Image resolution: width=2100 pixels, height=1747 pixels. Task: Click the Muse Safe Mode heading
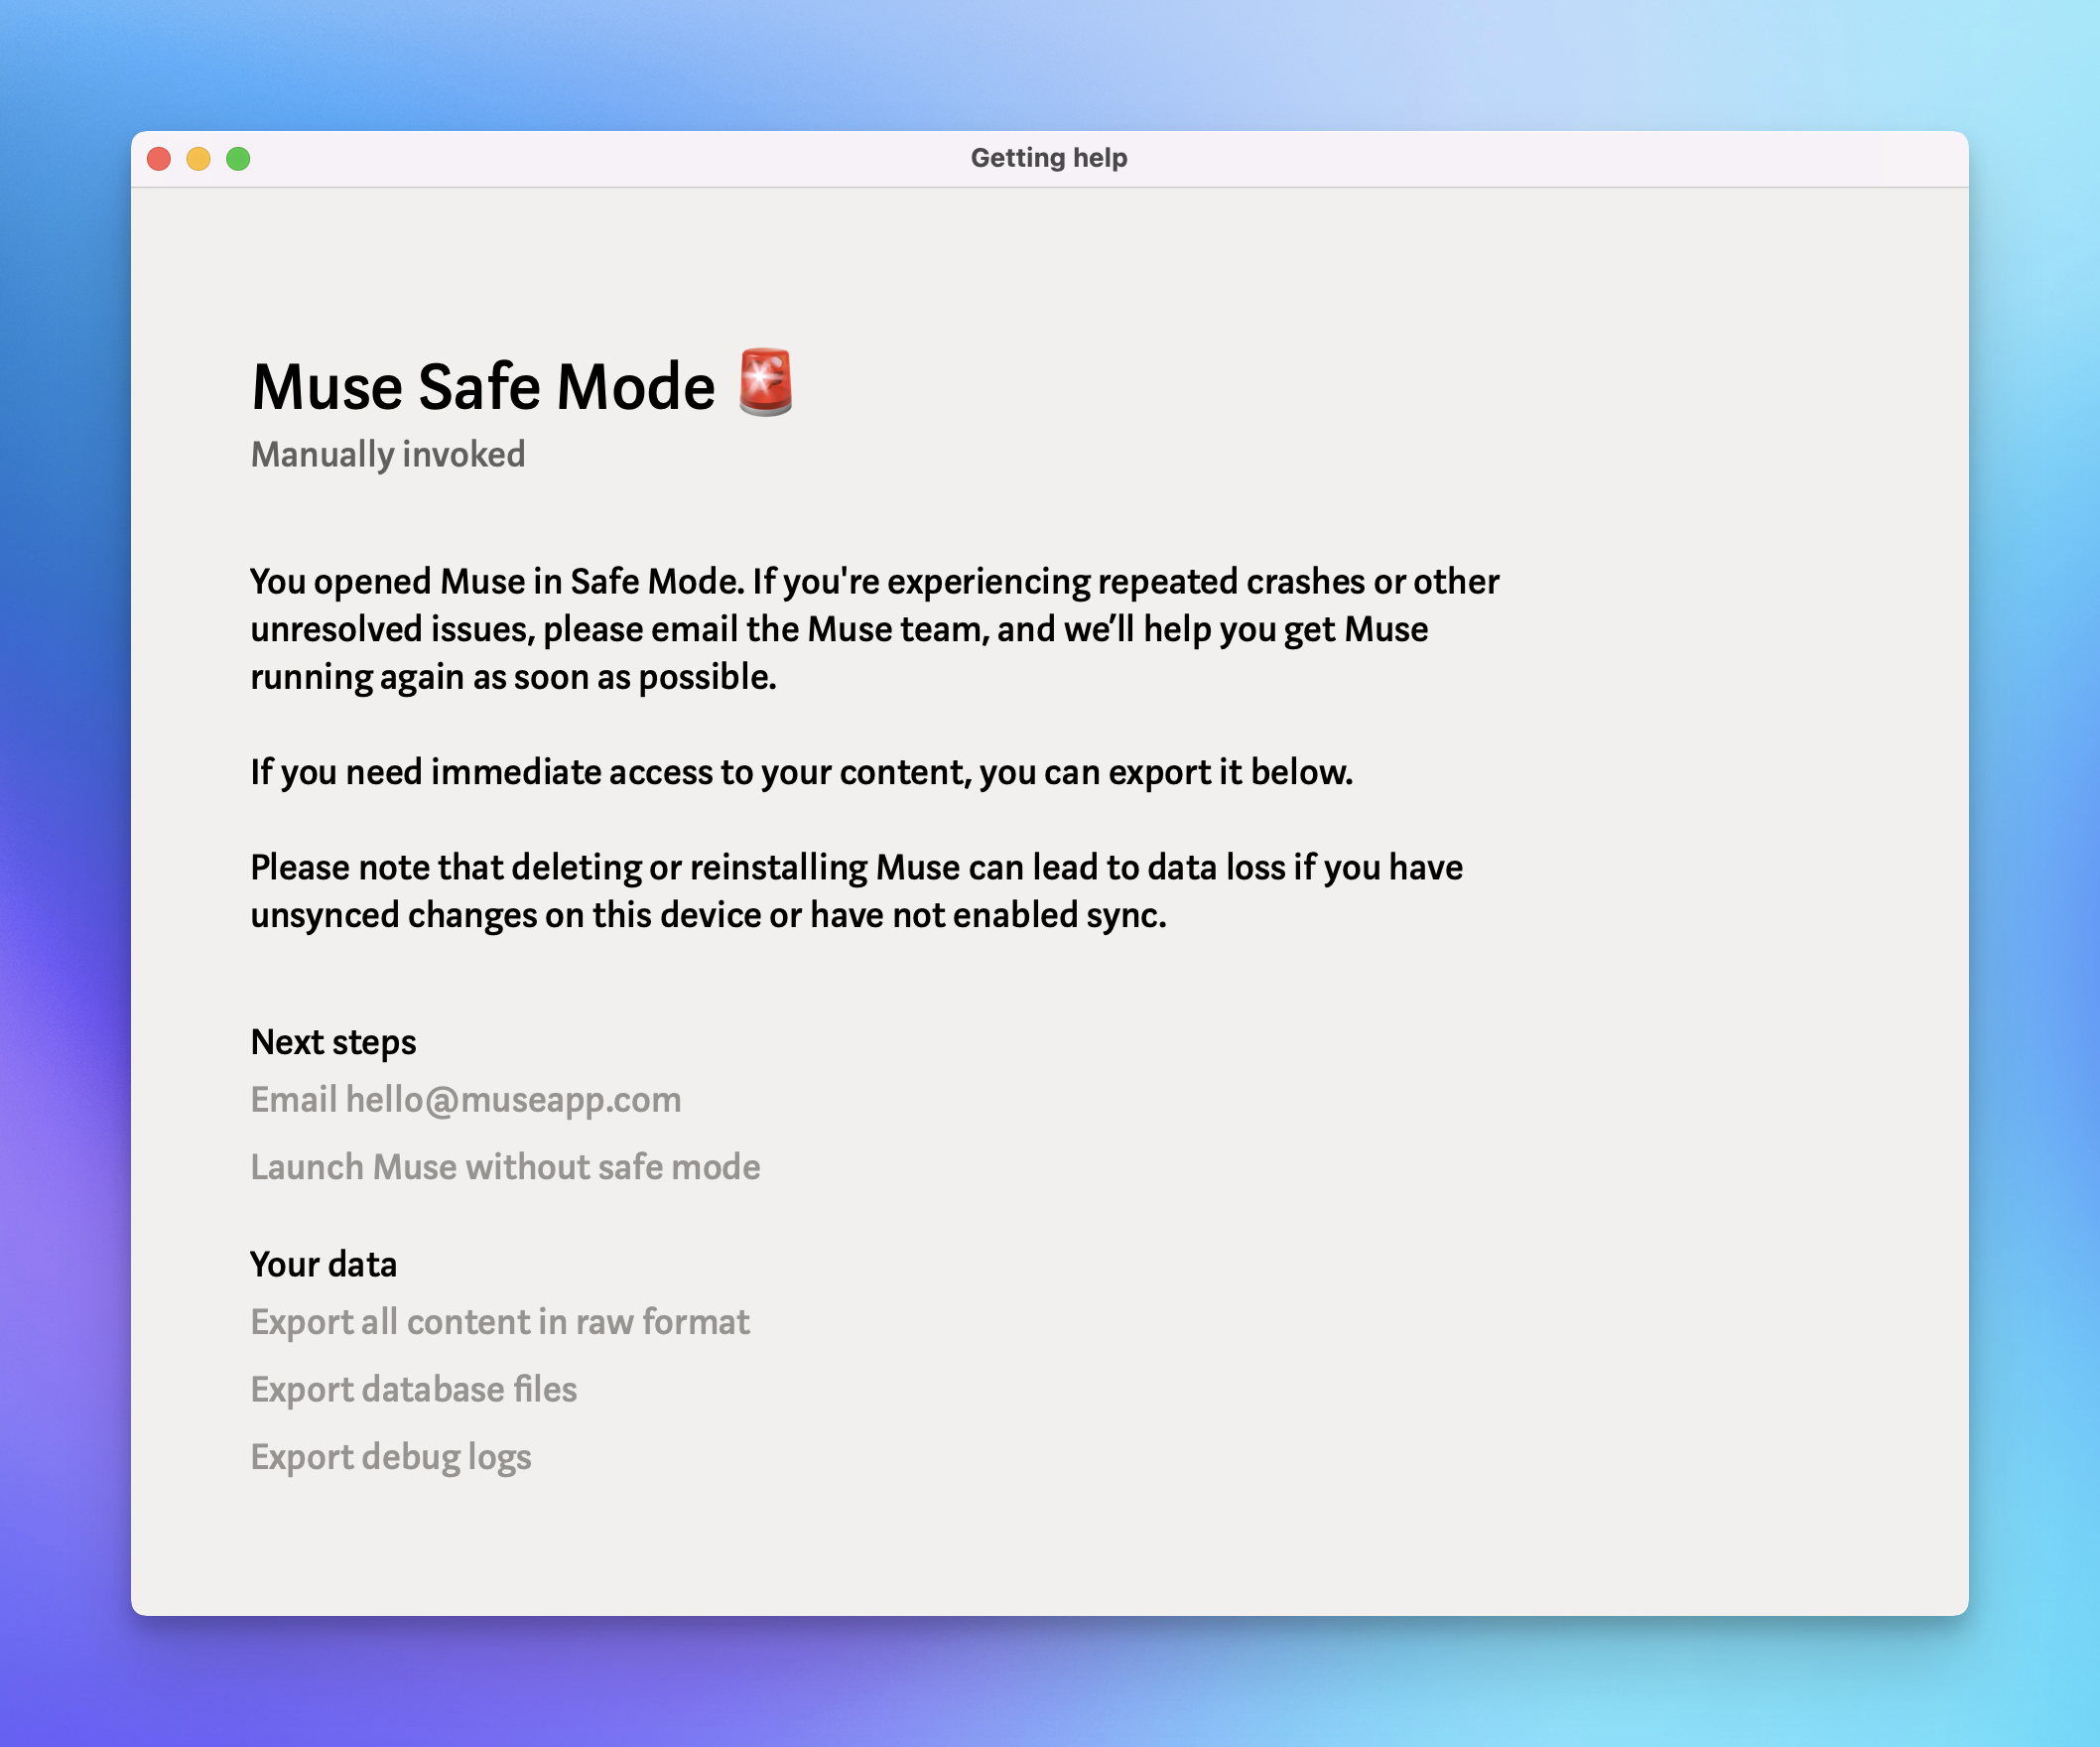pyautogui.click(x=483, y=386)
